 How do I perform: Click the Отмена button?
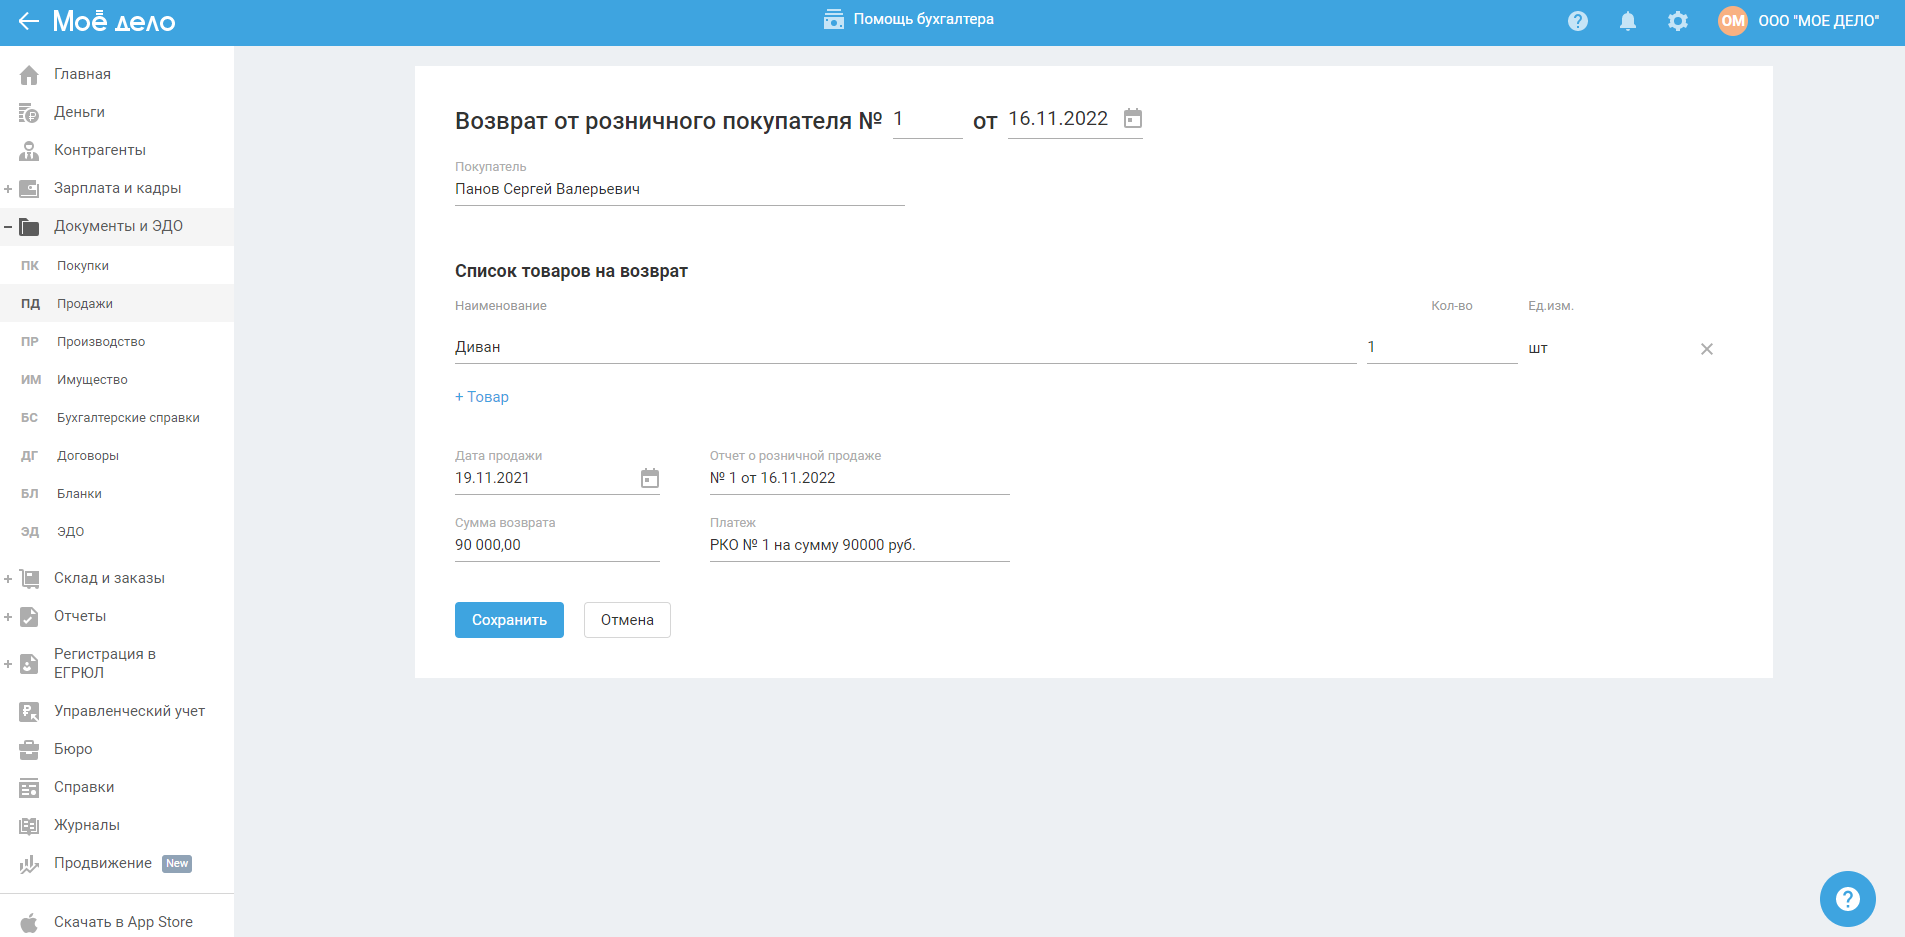coord(627,620)
